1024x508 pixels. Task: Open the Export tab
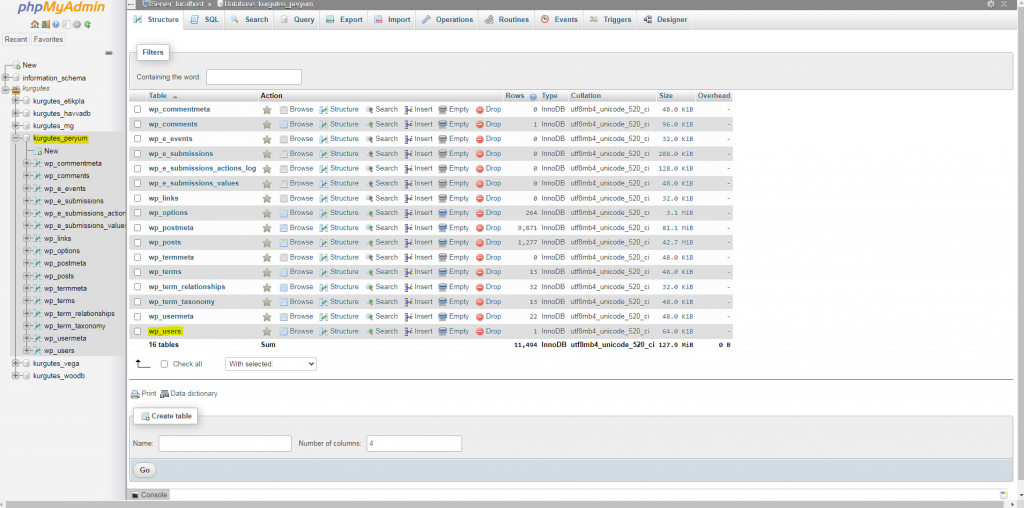pyautogui.click(x=344, y=20)
